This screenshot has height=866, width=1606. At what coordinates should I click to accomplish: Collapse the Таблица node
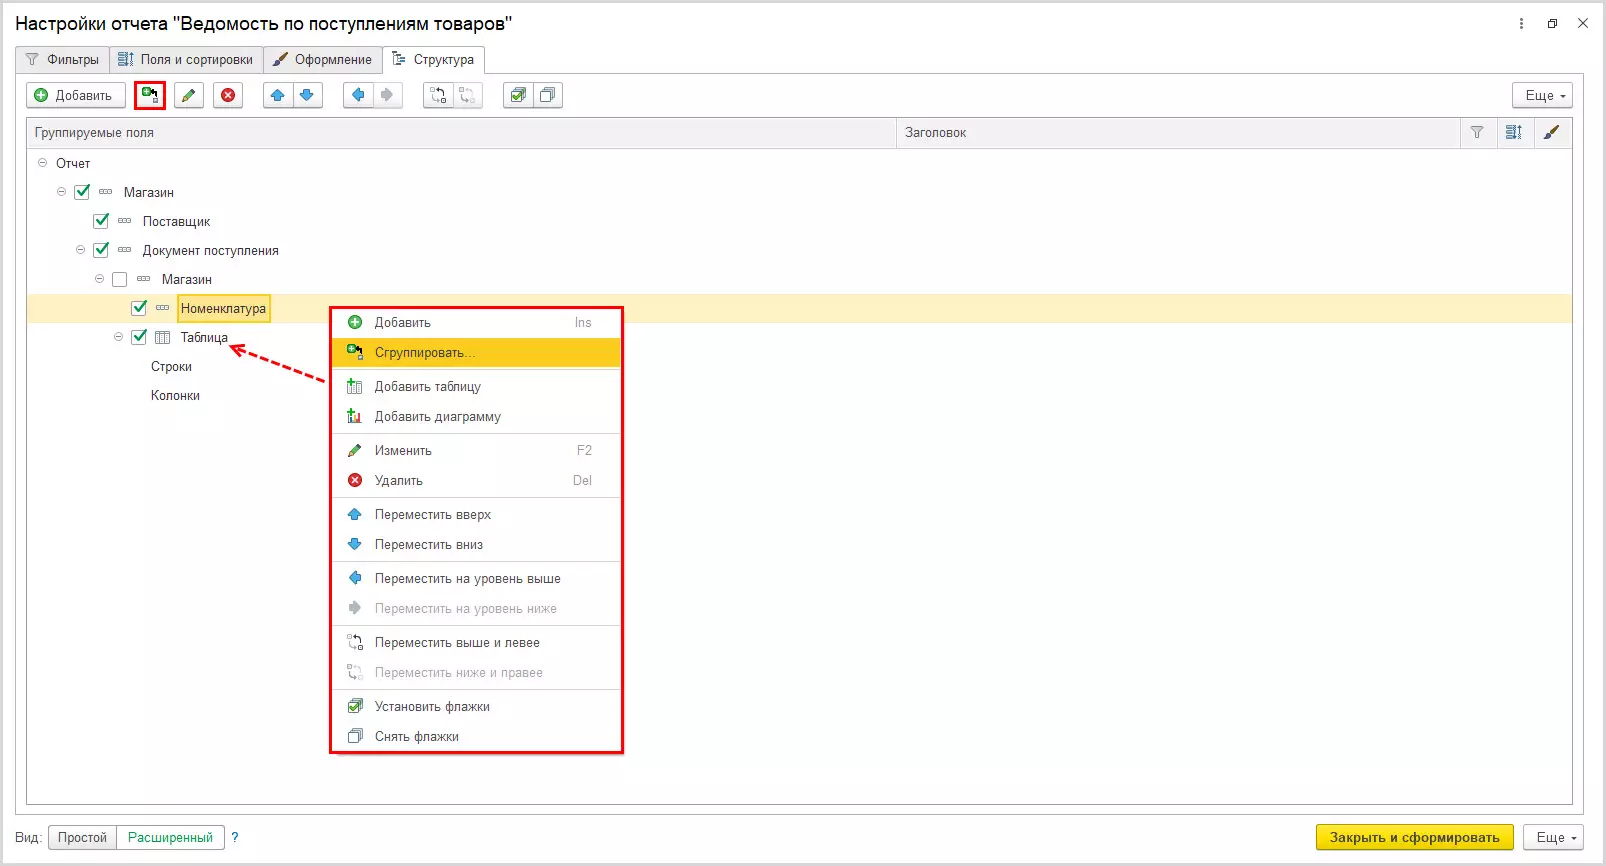click(118, 337)
